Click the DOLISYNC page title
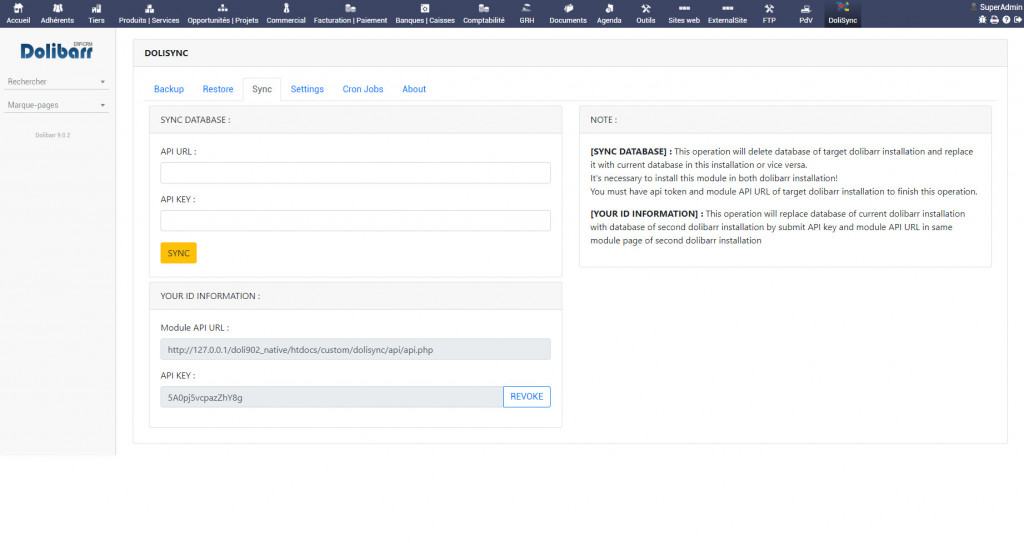The height and width of the screenshot is (543, 1024). click(167, 53)
